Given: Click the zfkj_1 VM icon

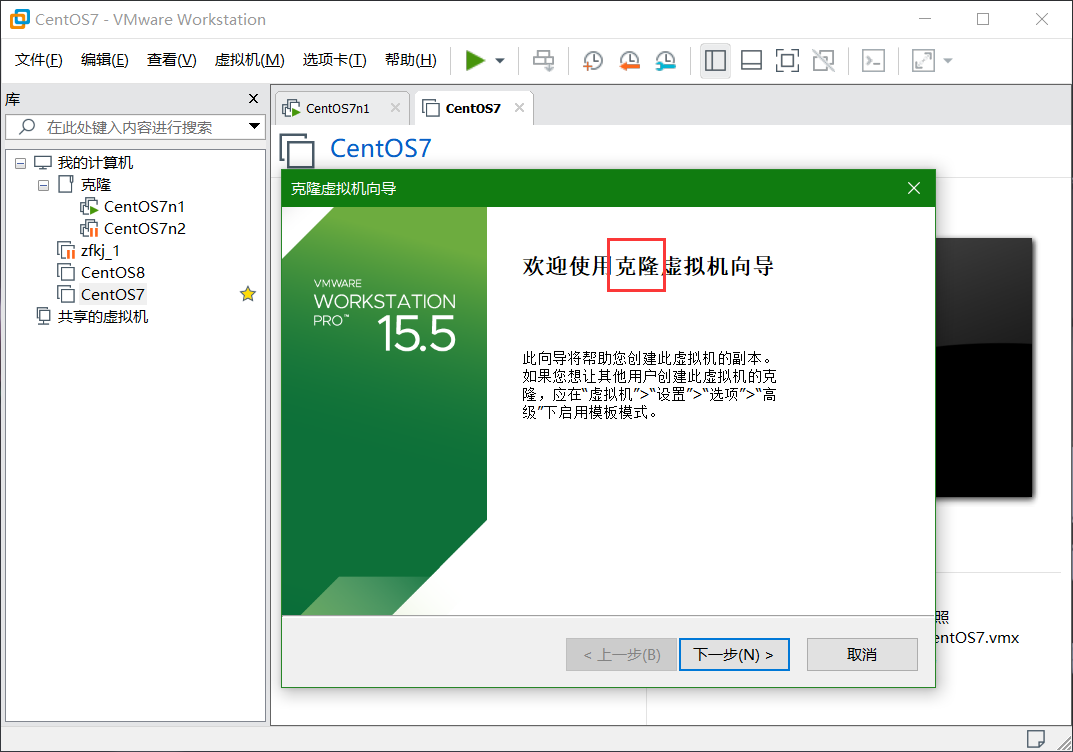Looking at the screenshot, I should [66, 250].
